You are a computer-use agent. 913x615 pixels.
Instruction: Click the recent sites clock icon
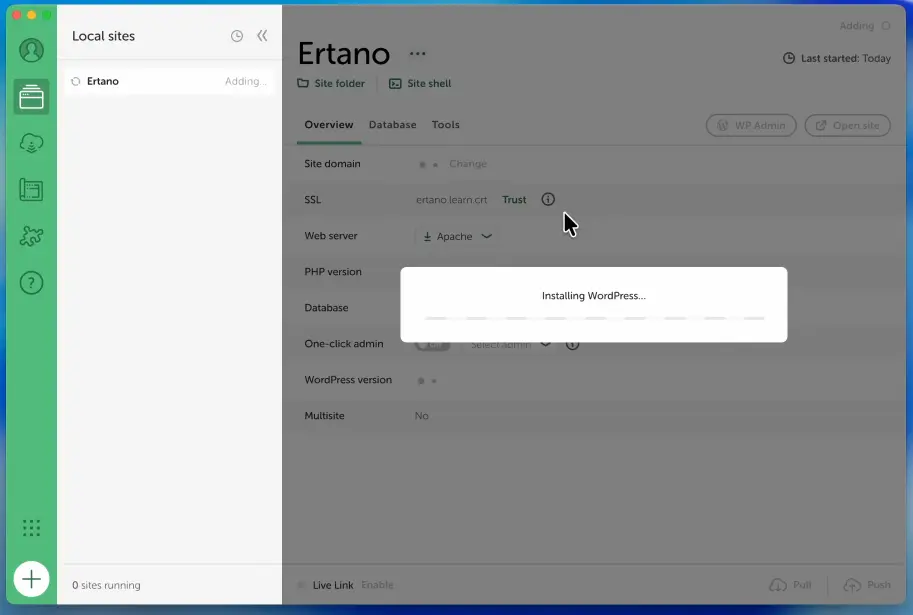237,36
